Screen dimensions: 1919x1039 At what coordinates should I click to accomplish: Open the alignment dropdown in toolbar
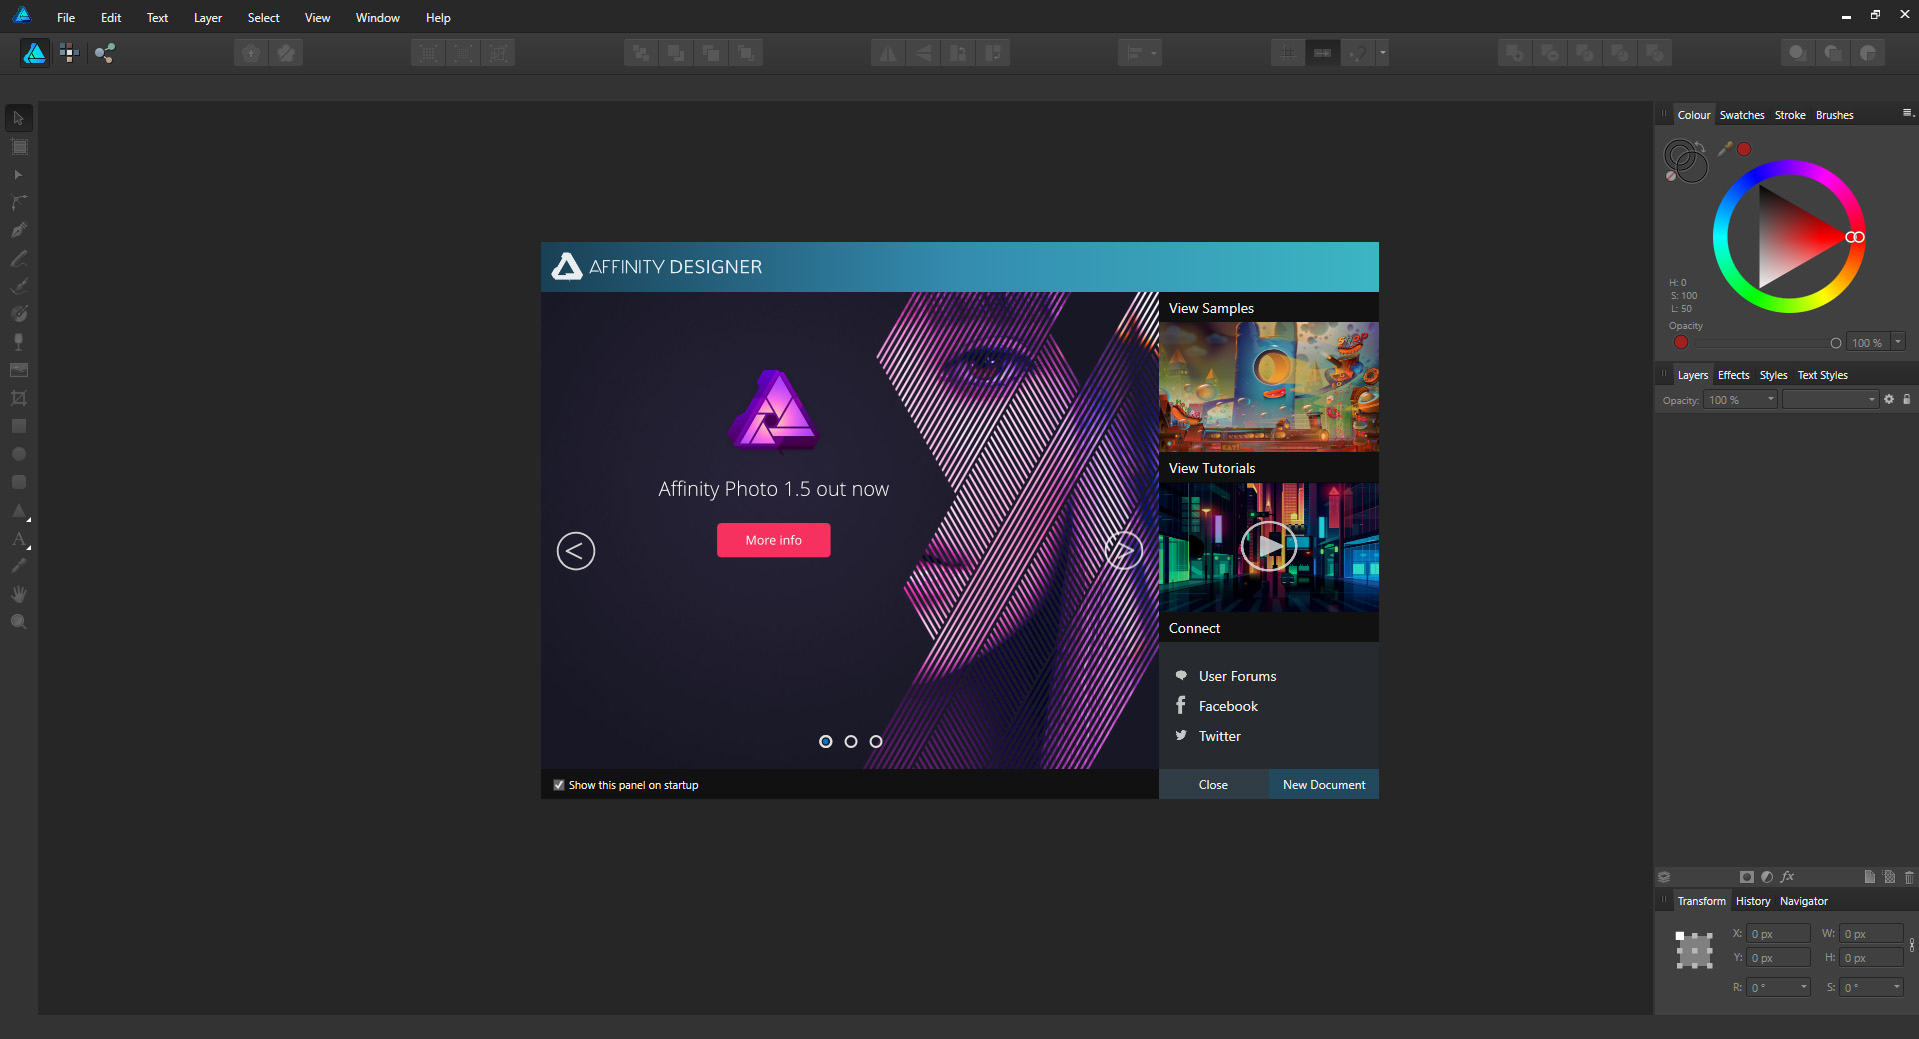pos(1140,53)
